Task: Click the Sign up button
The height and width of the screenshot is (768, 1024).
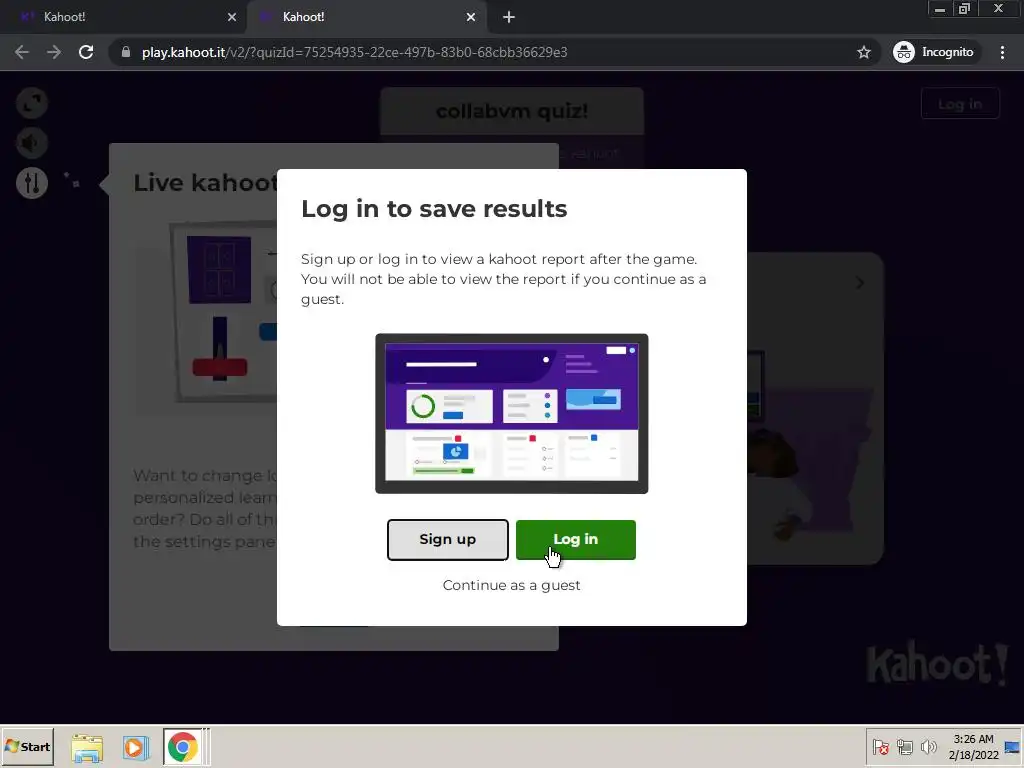Action: click(447, 539)
